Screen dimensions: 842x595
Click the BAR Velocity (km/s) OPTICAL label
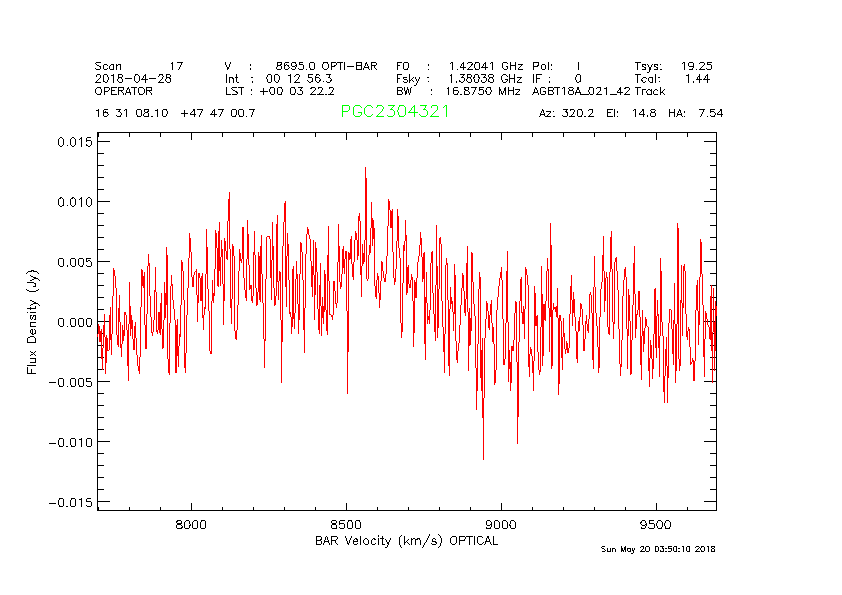point(404,541)
